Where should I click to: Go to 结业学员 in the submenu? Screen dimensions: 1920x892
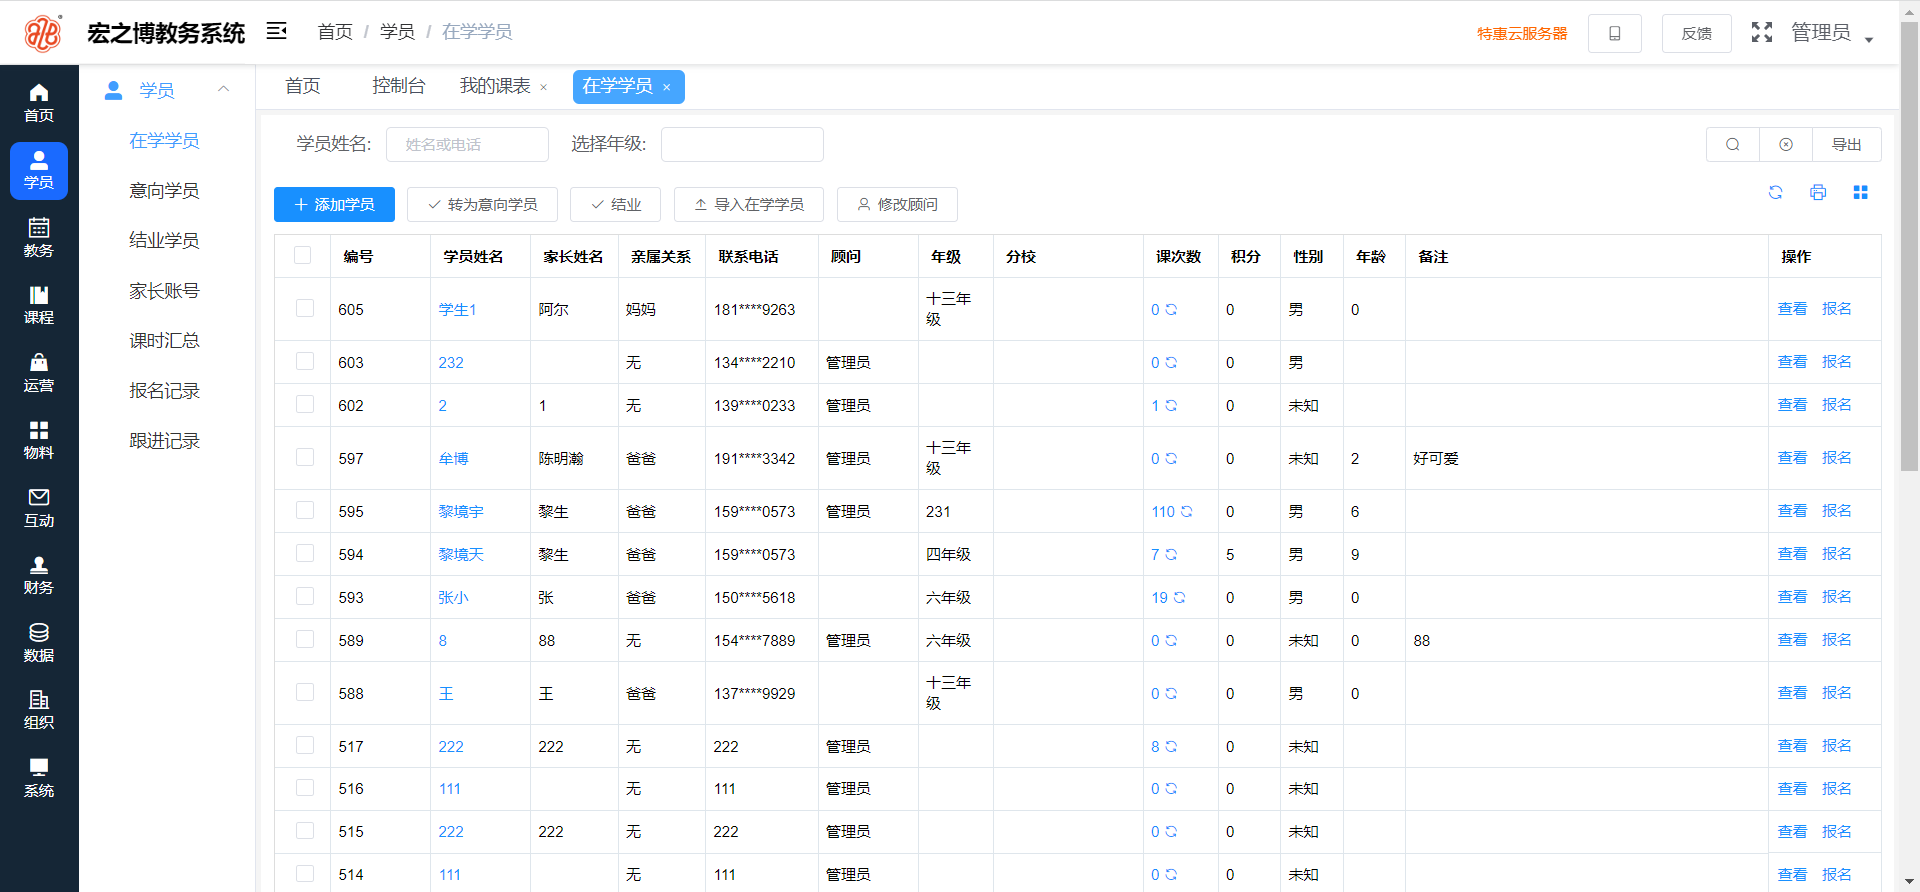click(x=164, y=240)
